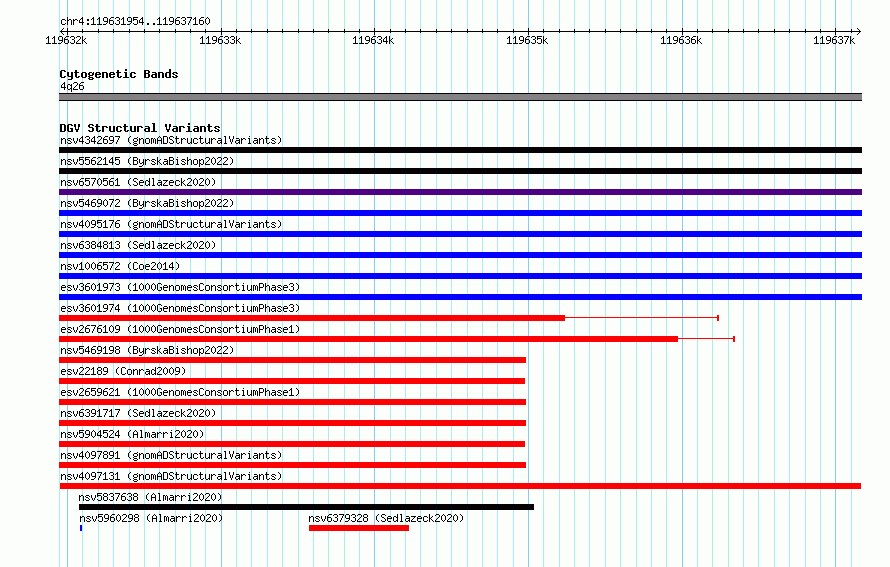The image size is (890, 567).
Task: Click the 4q26 band label
Action: [x=72, y=86]
